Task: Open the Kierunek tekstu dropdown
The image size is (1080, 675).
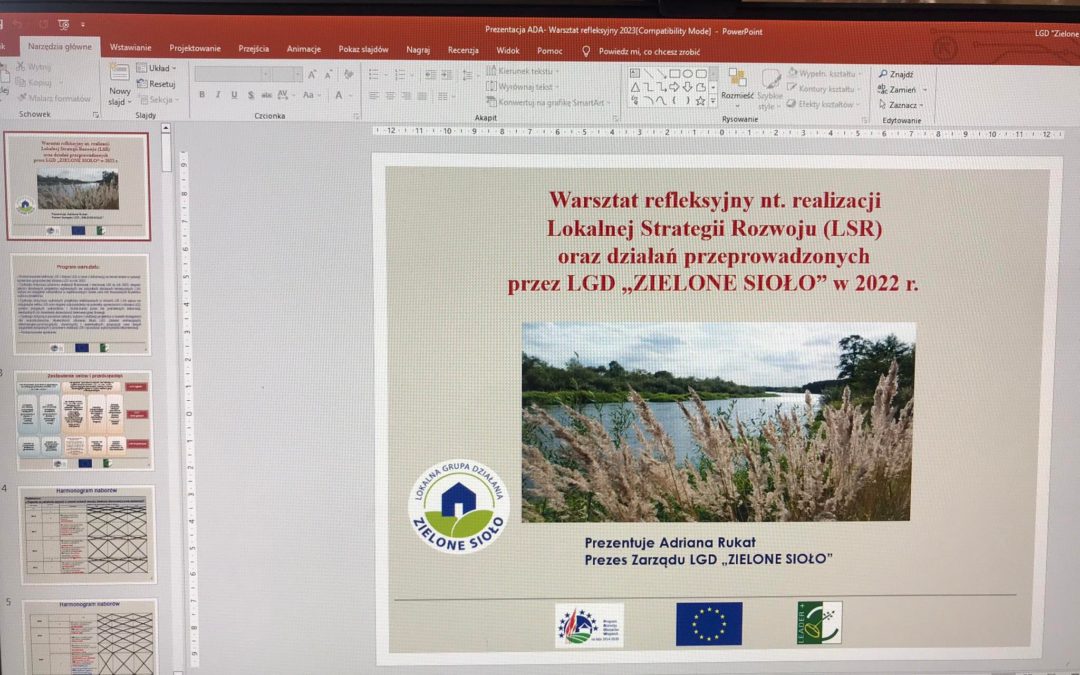Action: click(x=522, y=71)
